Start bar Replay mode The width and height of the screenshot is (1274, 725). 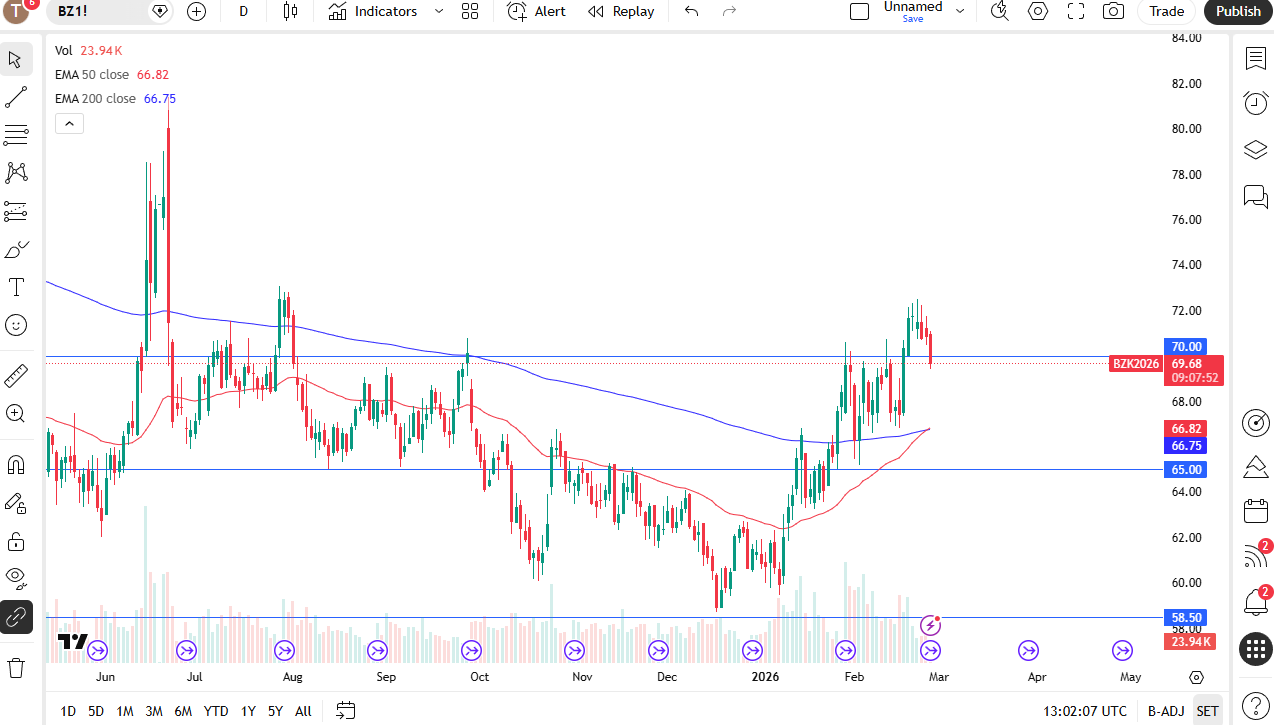point(621,12)
